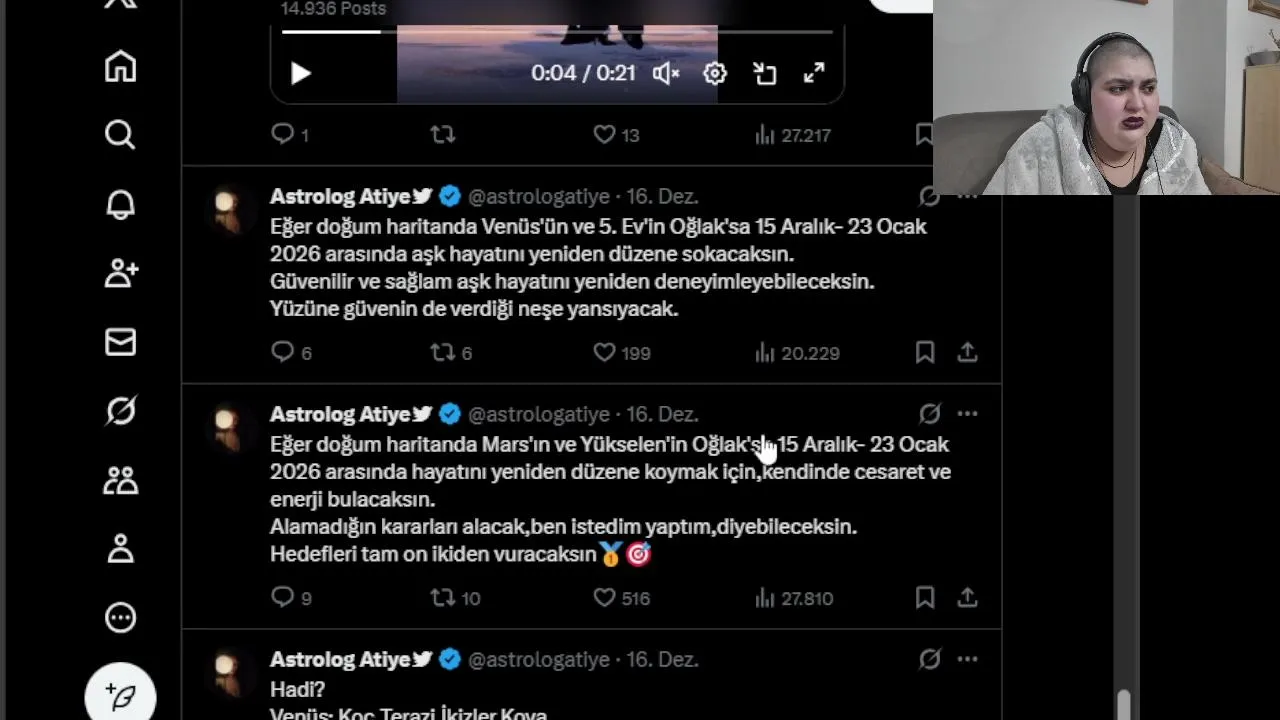1280x720 pixels.
Task: Click the compose post feather button
Action: point(120,696)
